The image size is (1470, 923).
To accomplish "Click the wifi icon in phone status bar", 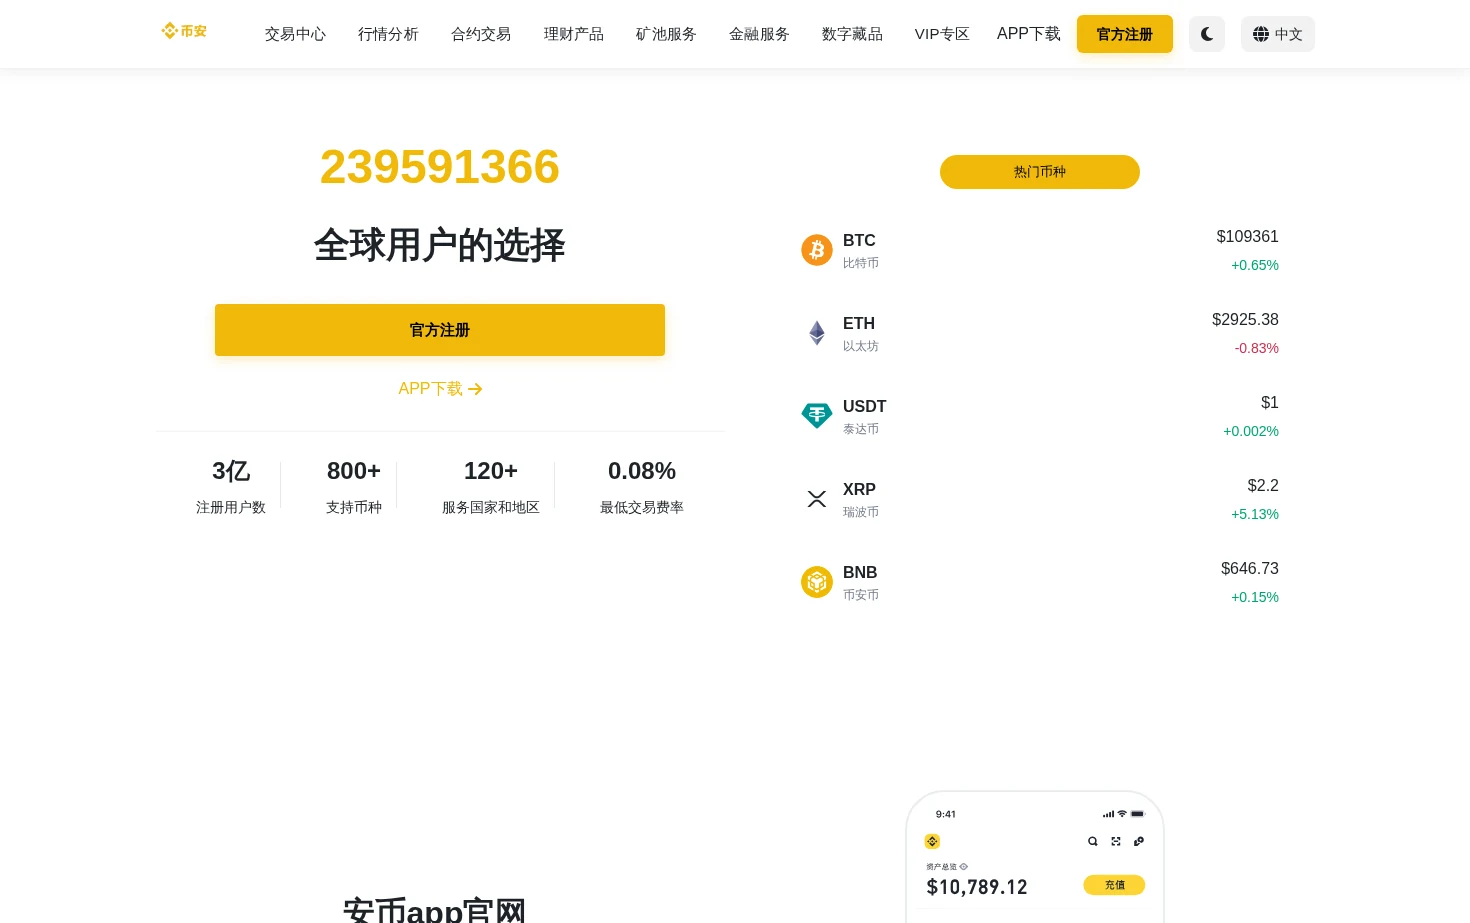I will click(x=1122, y=814).
